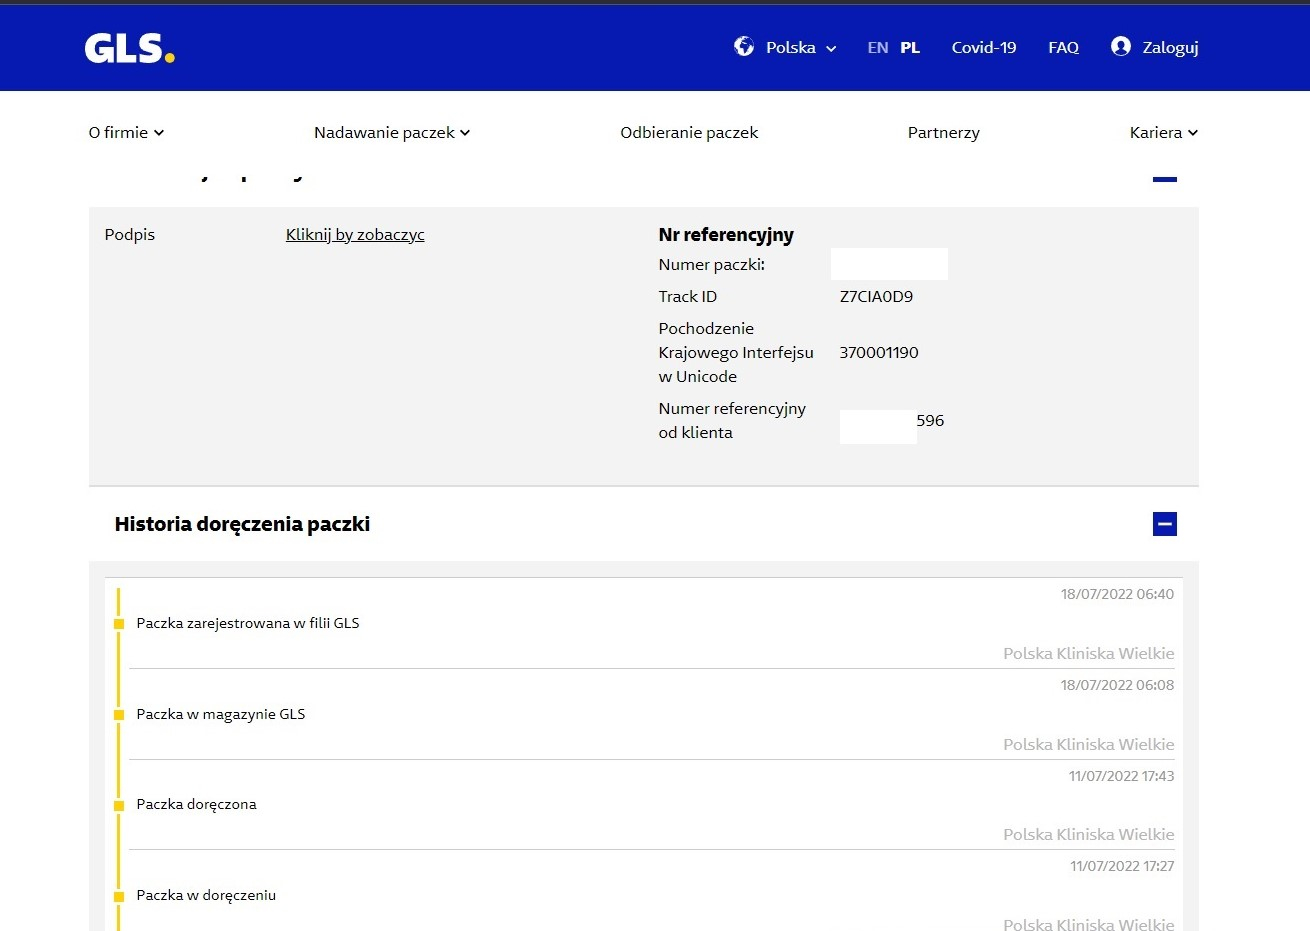Click location under 'Paczka w magazynie GLS' row

pos(1089,744)
